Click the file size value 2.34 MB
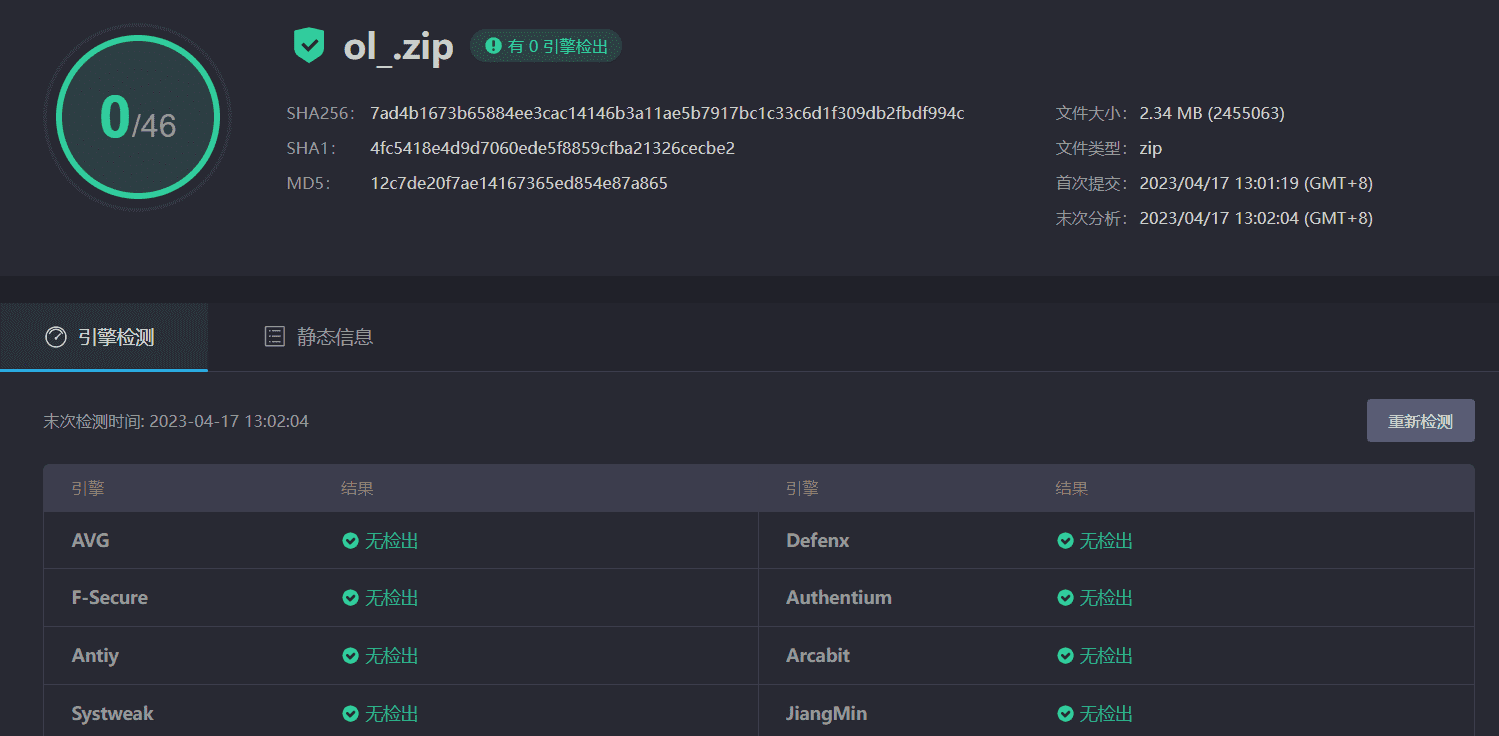 click(1212, 113)
